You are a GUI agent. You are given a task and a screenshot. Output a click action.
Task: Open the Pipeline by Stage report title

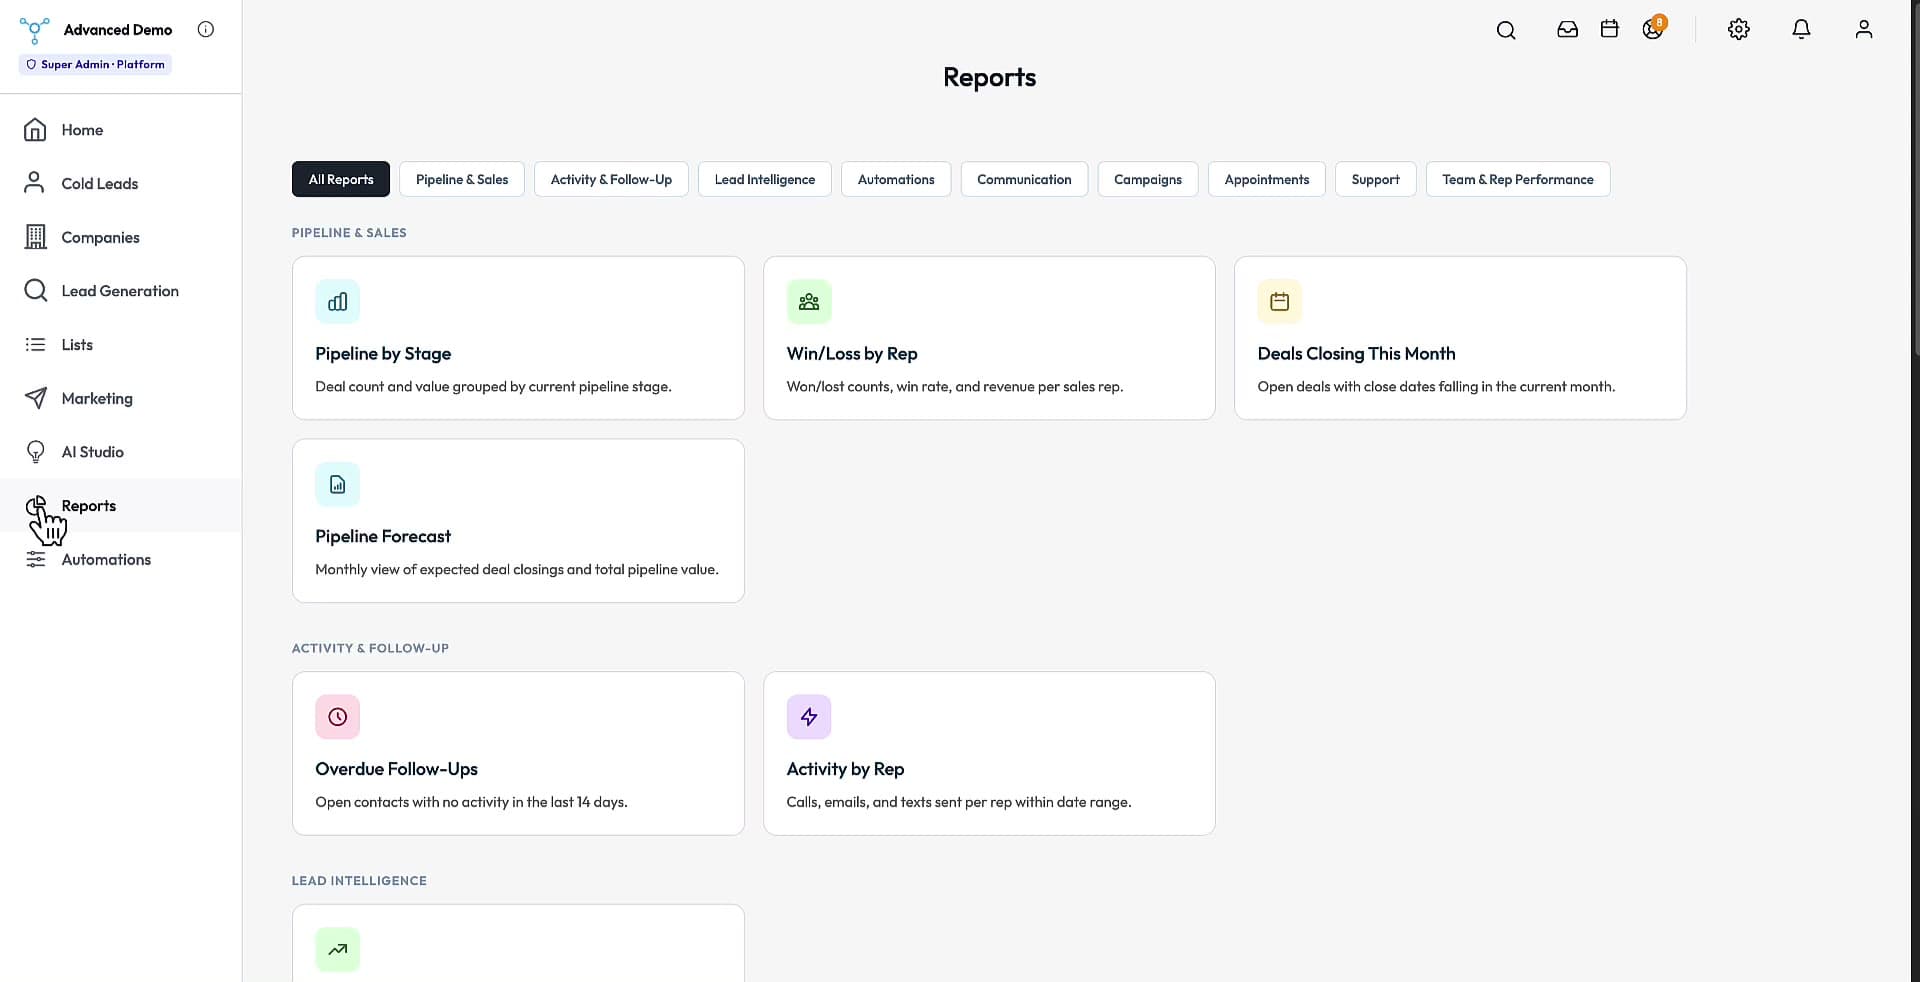(383, 354)
